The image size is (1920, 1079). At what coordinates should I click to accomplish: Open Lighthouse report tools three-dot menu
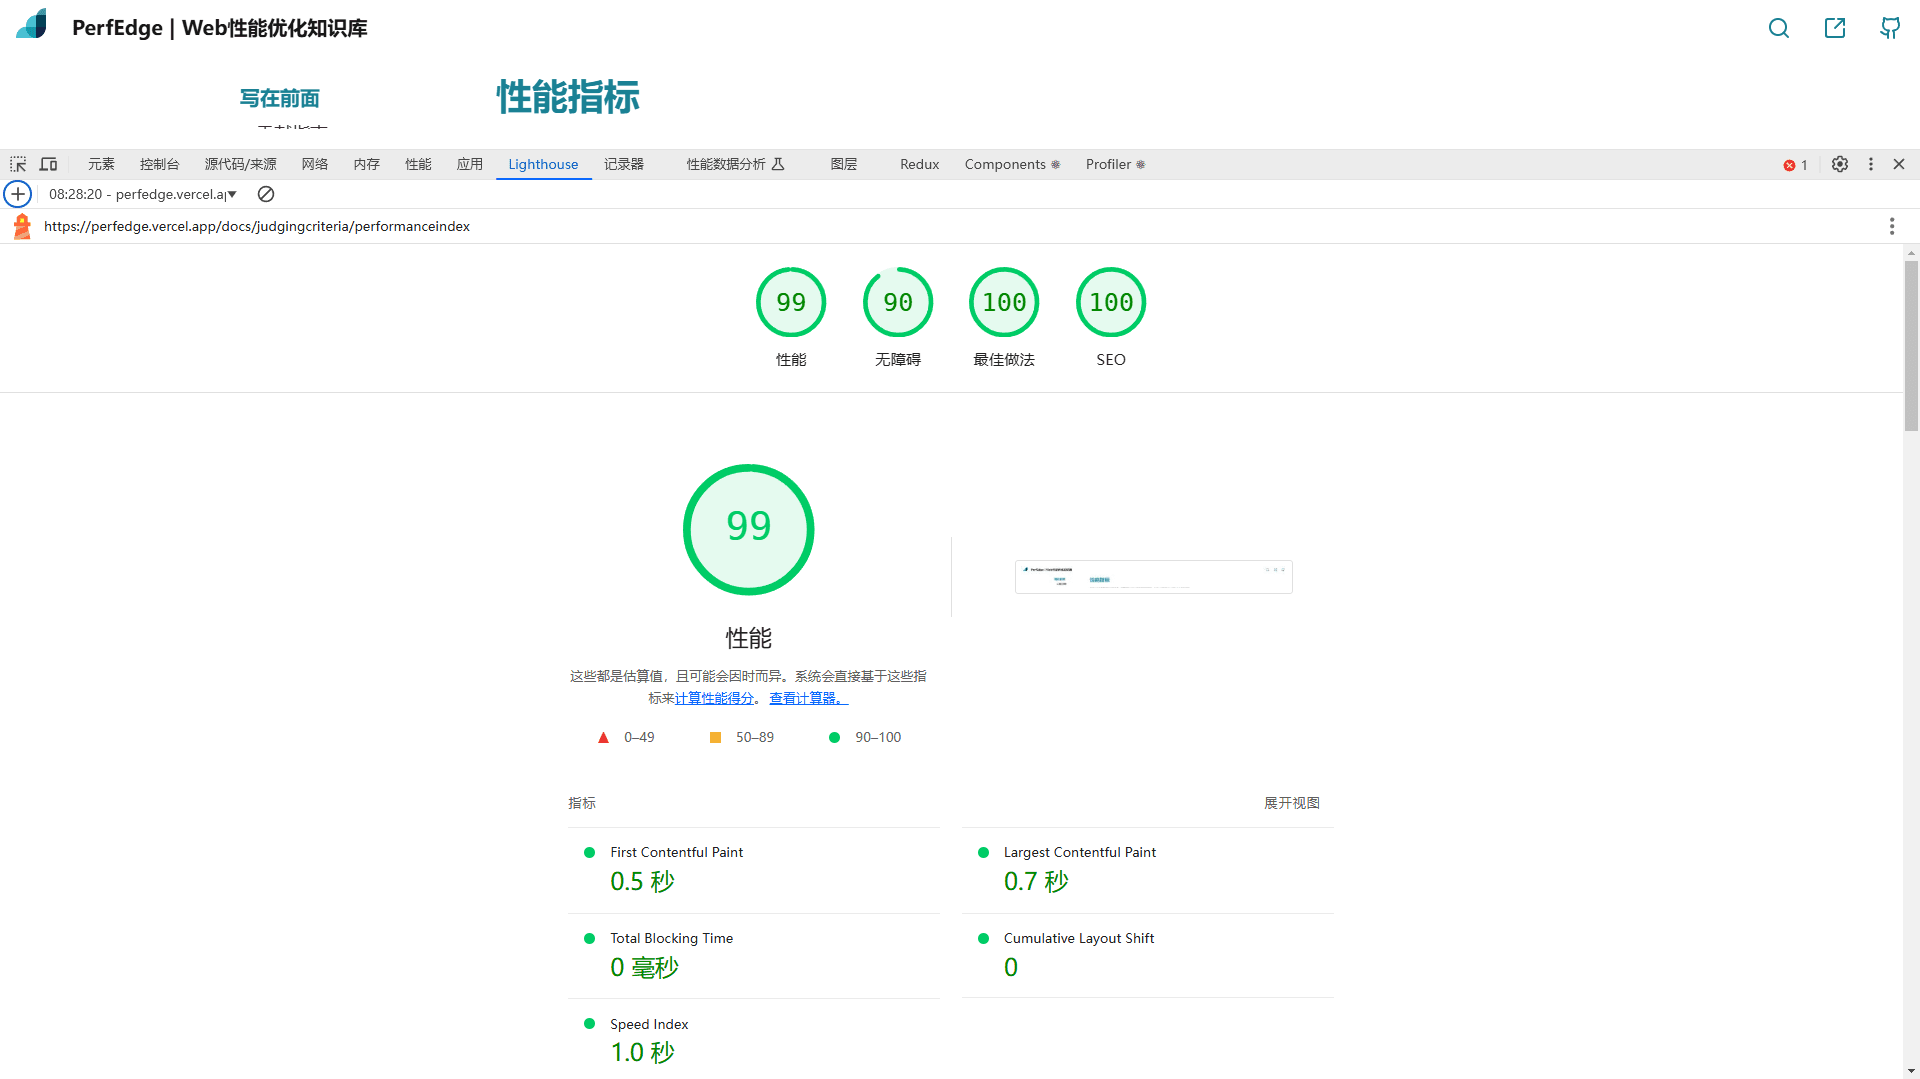[1891, 226]
